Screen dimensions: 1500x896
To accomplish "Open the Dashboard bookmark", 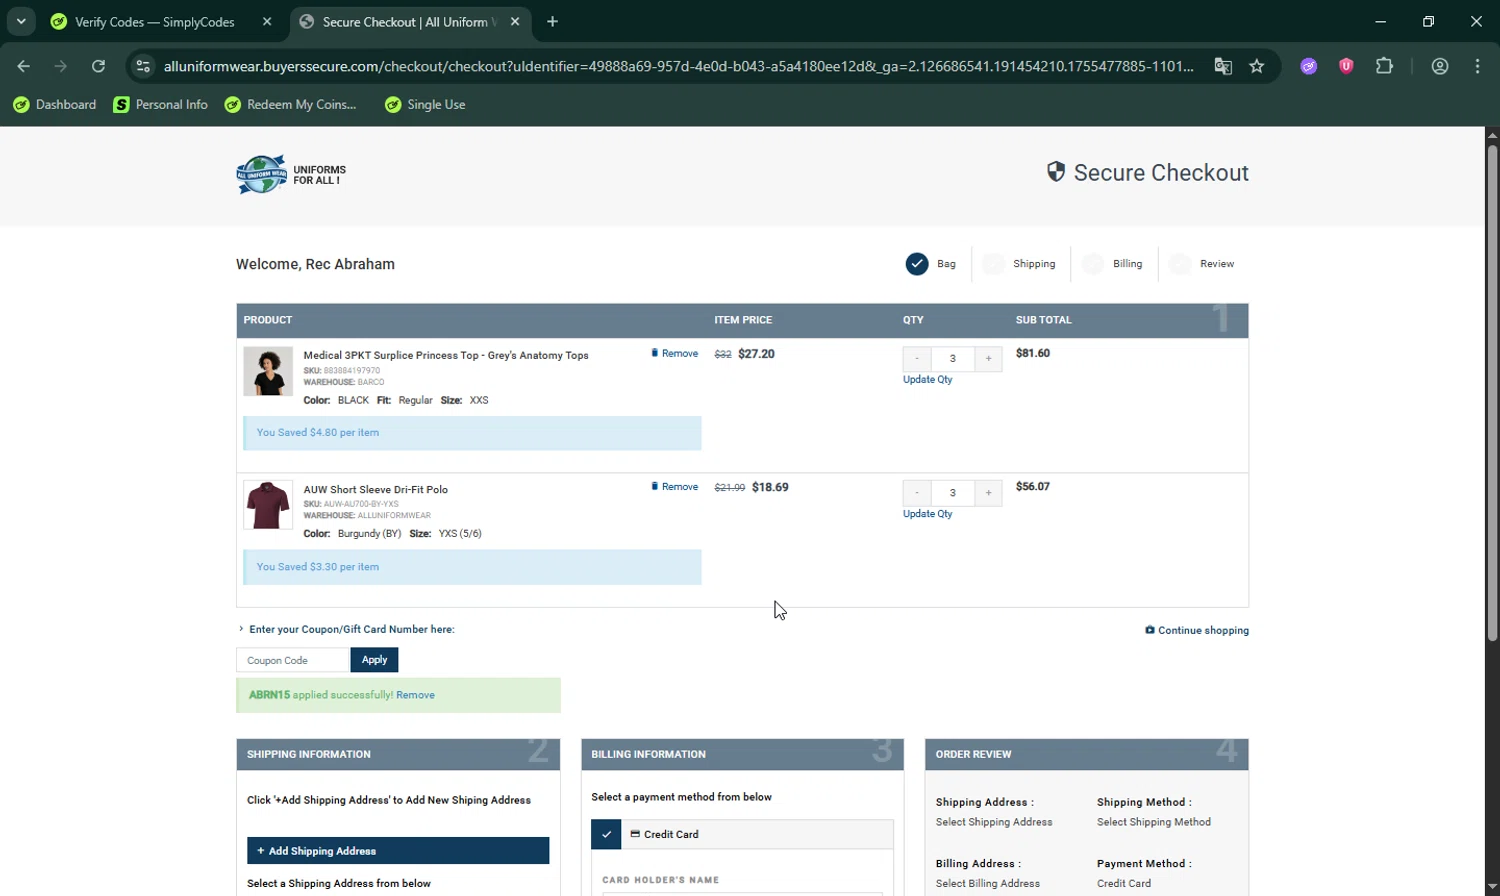I will [54, 105].
